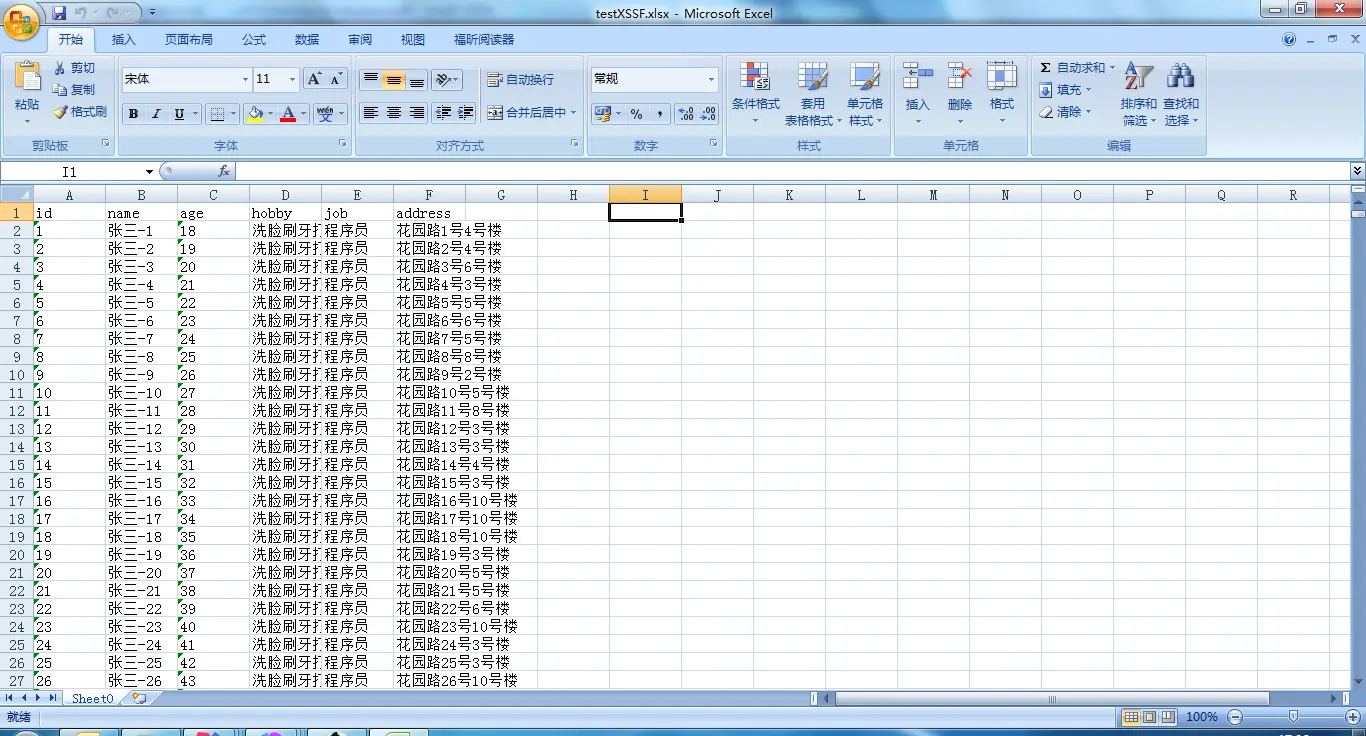1366x736 pixels.
Task: Click into the formula bar input field
Action: tap(793, 172)
